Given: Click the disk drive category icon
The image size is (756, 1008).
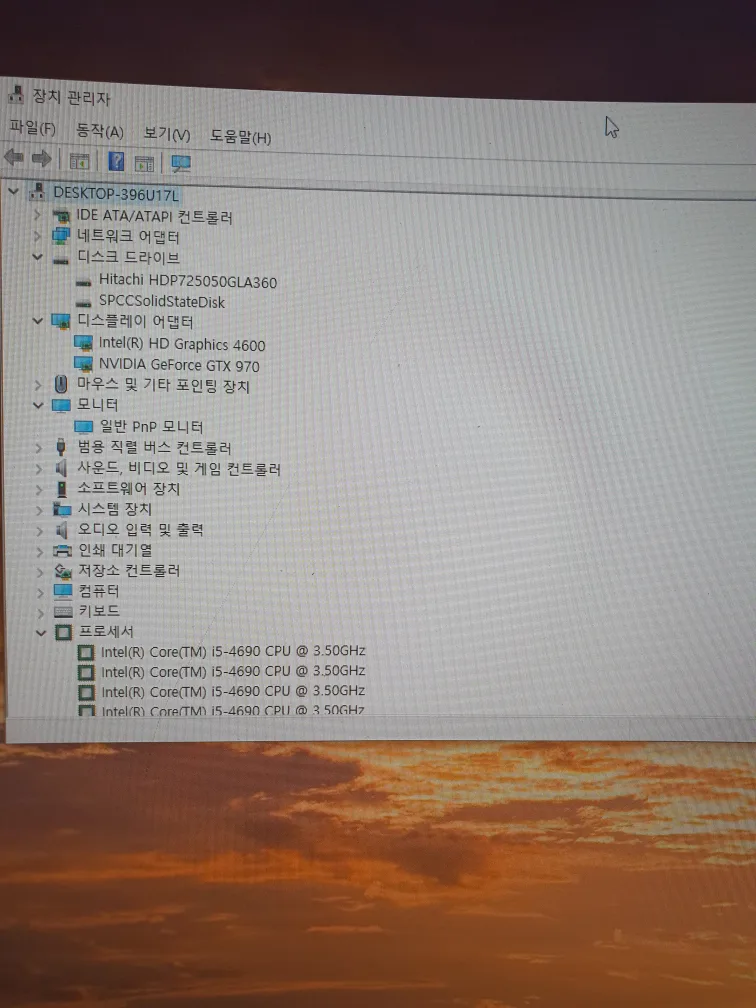Looking at the screenshot, I should 60,260.
